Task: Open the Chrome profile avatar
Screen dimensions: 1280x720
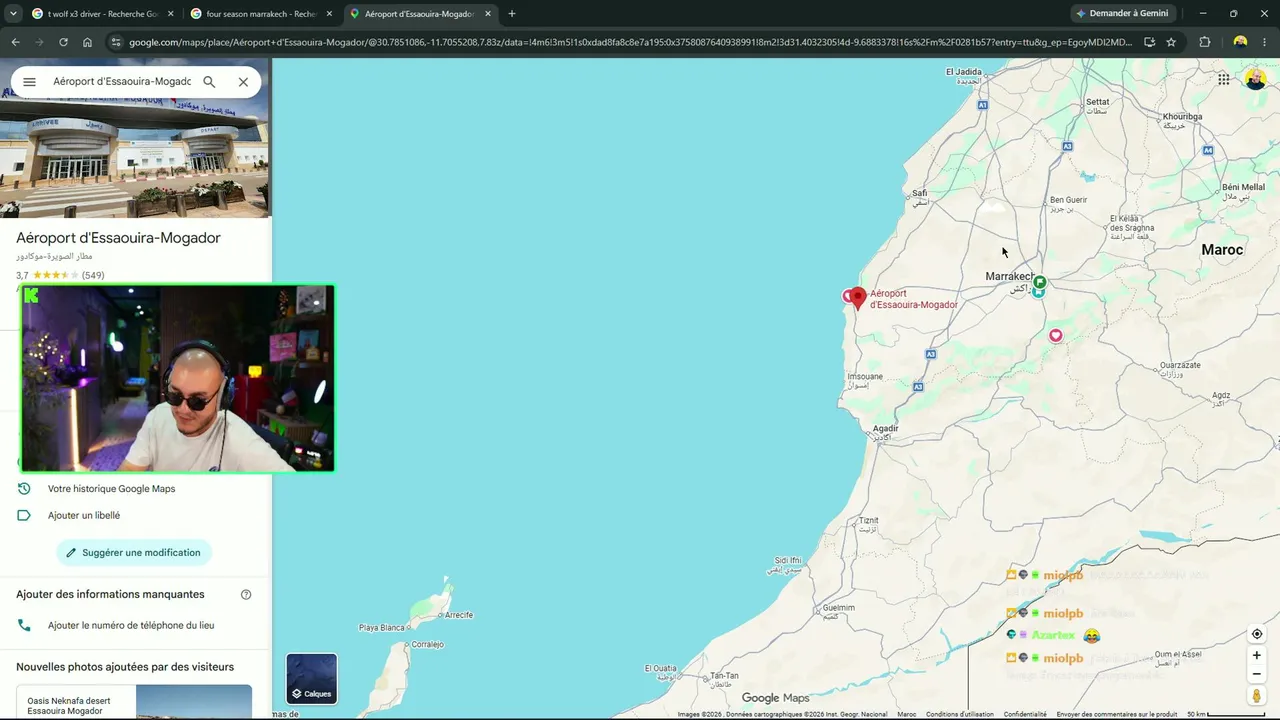Action: pyautogui.click(x=1240, y=42)
